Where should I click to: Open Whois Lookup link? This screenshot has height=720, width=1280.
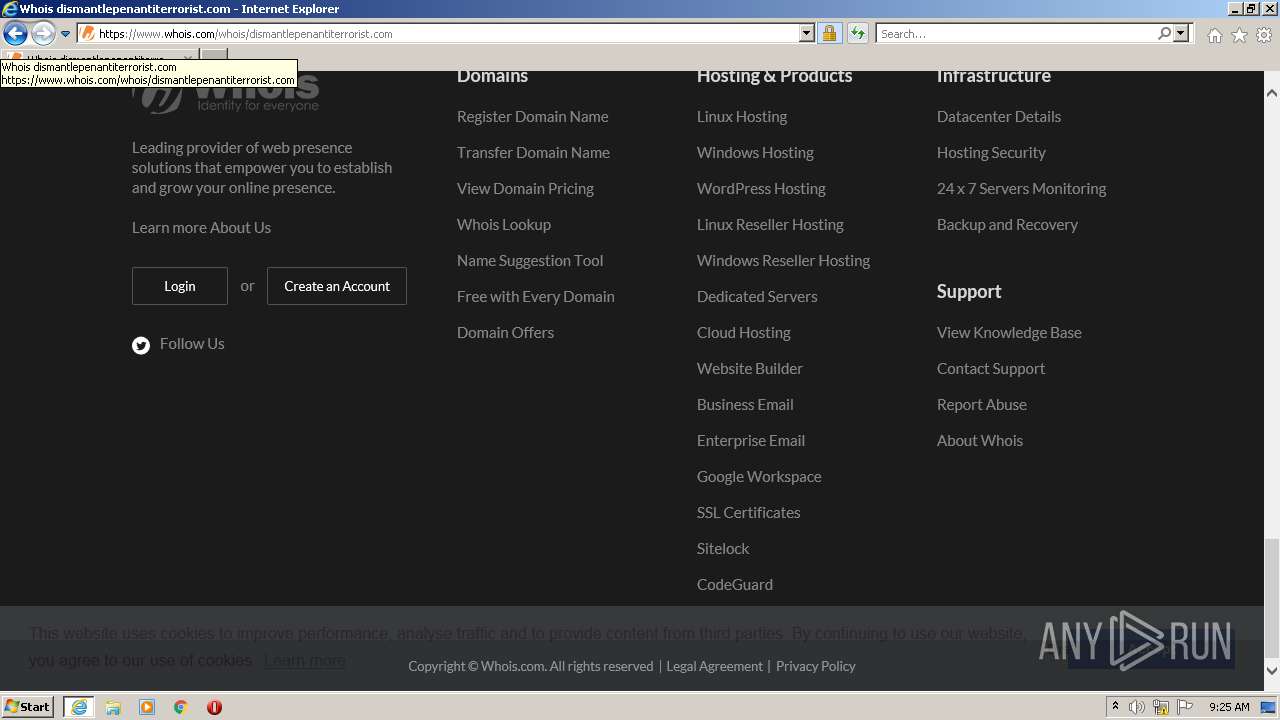tap(504, 225)
